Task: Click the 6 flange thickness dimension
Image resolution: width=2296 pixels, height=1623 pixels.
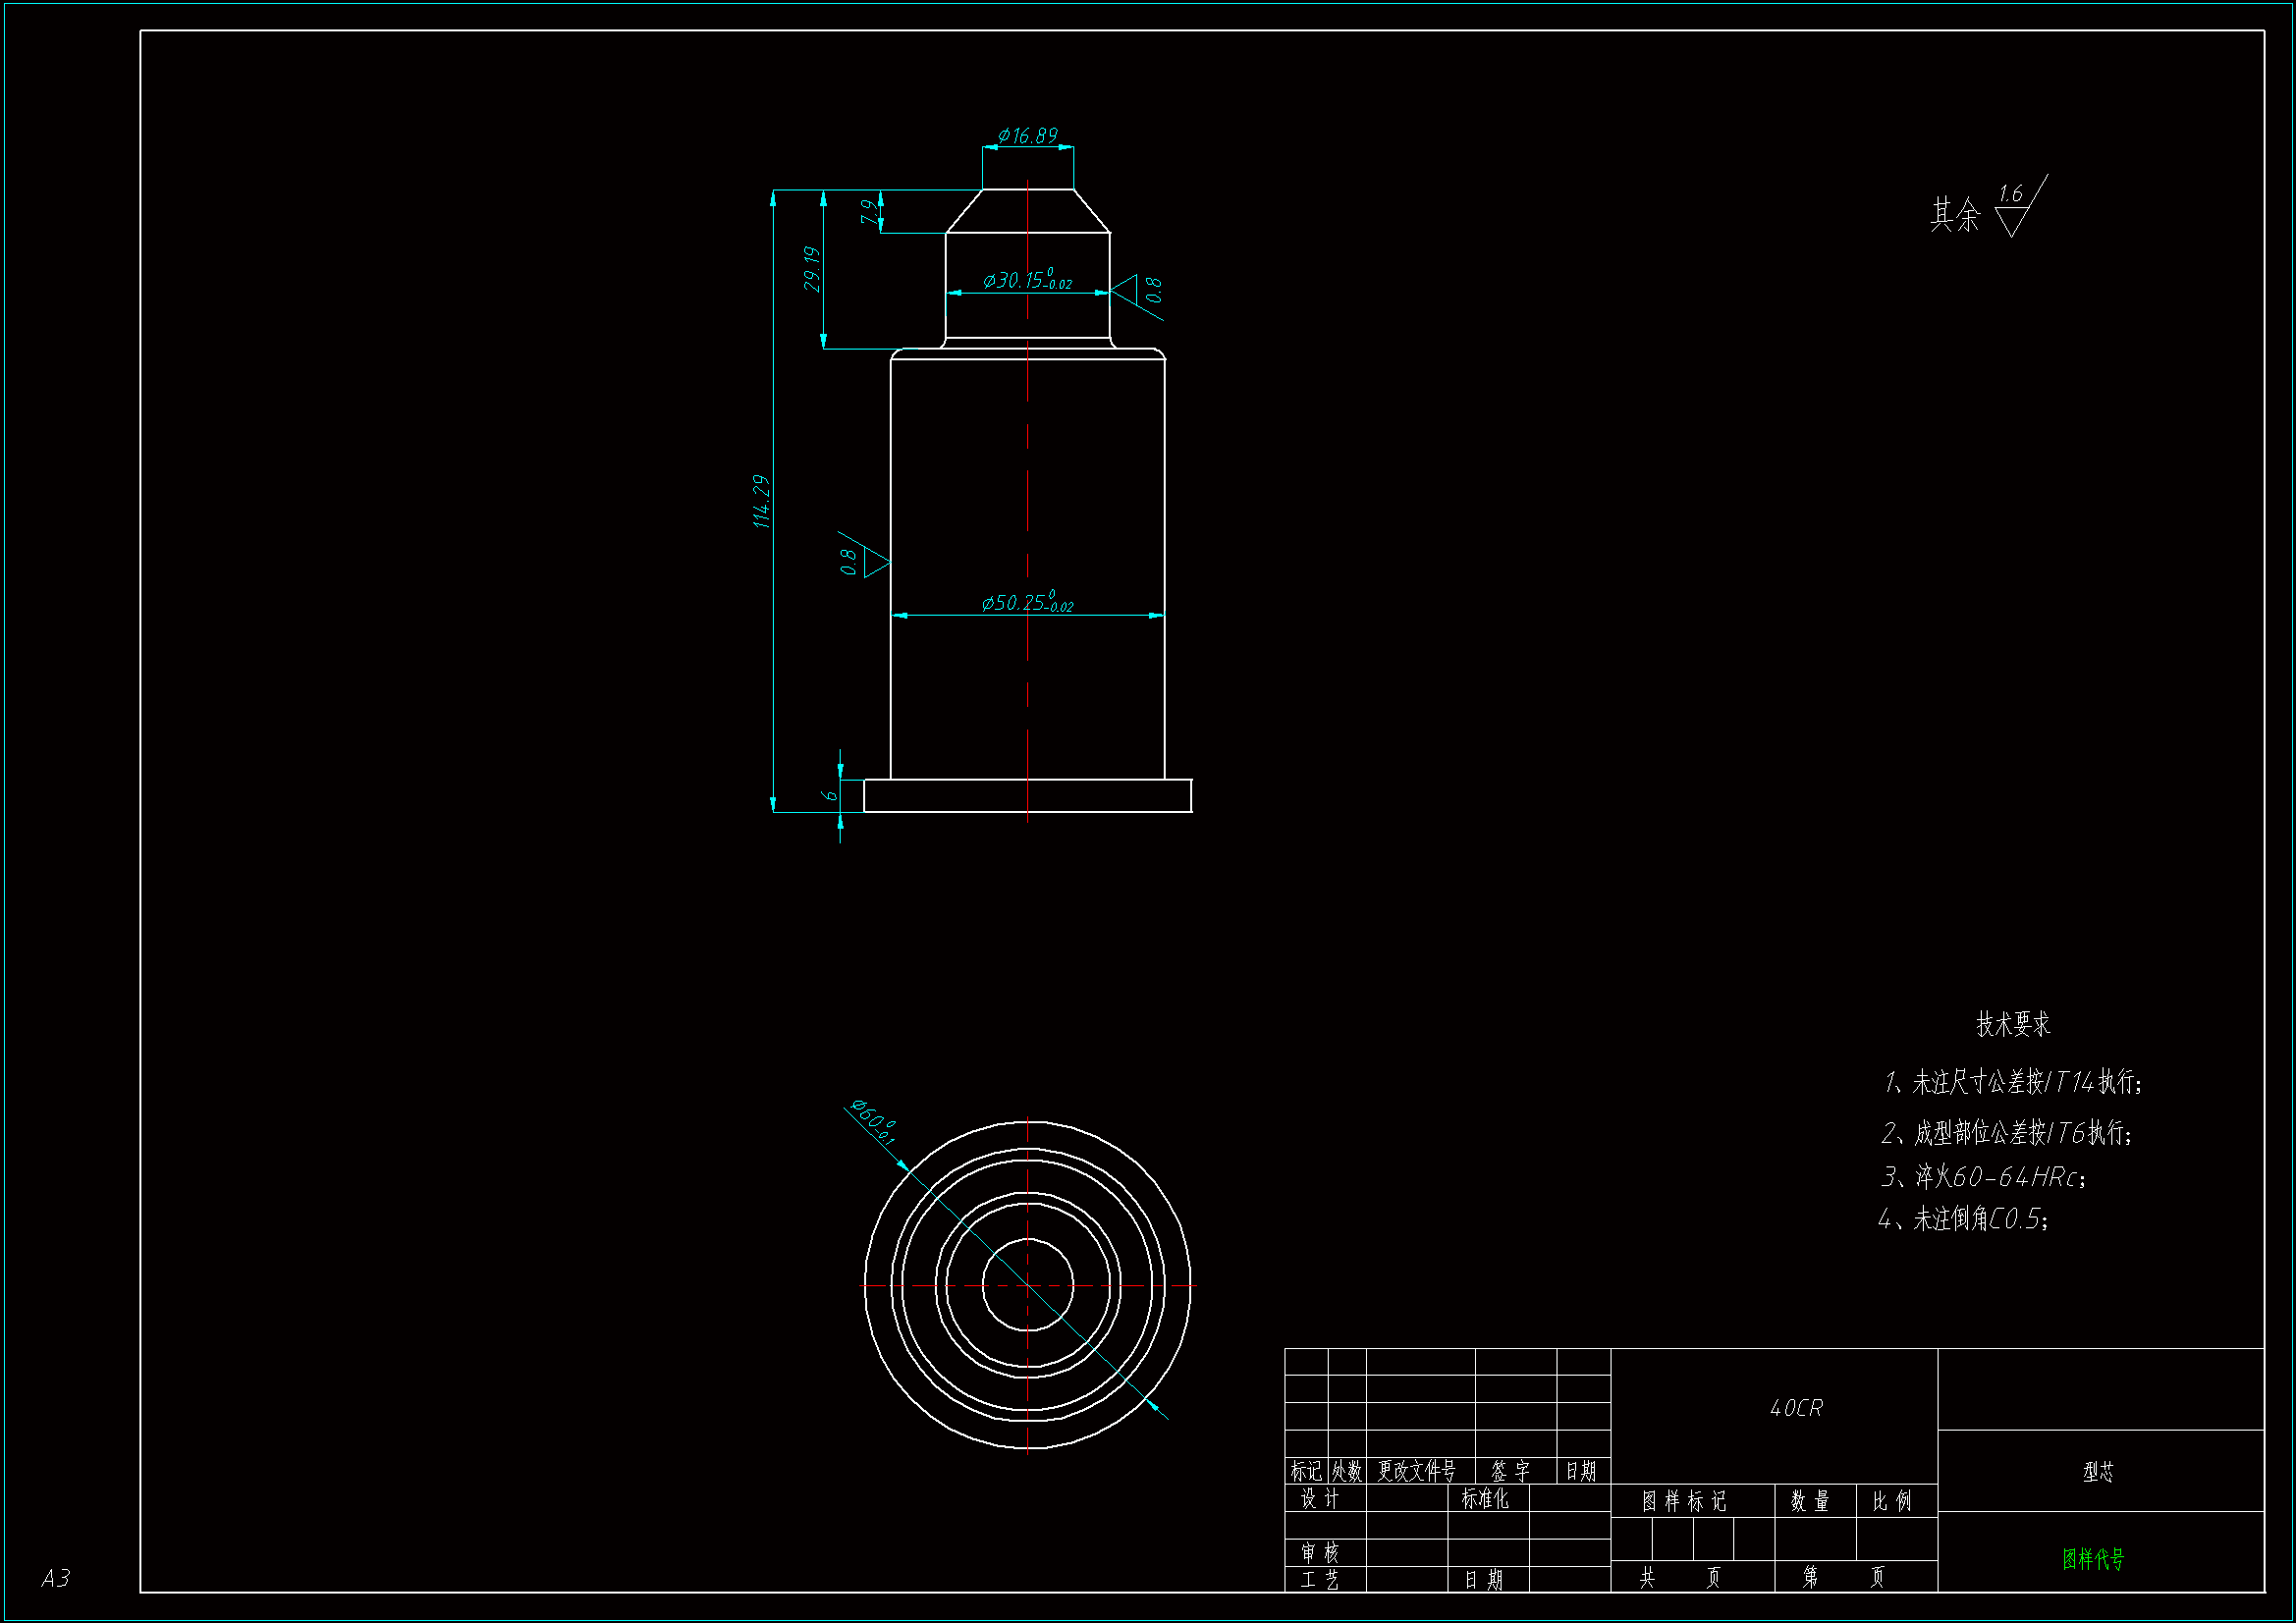Action: [829, 795]
